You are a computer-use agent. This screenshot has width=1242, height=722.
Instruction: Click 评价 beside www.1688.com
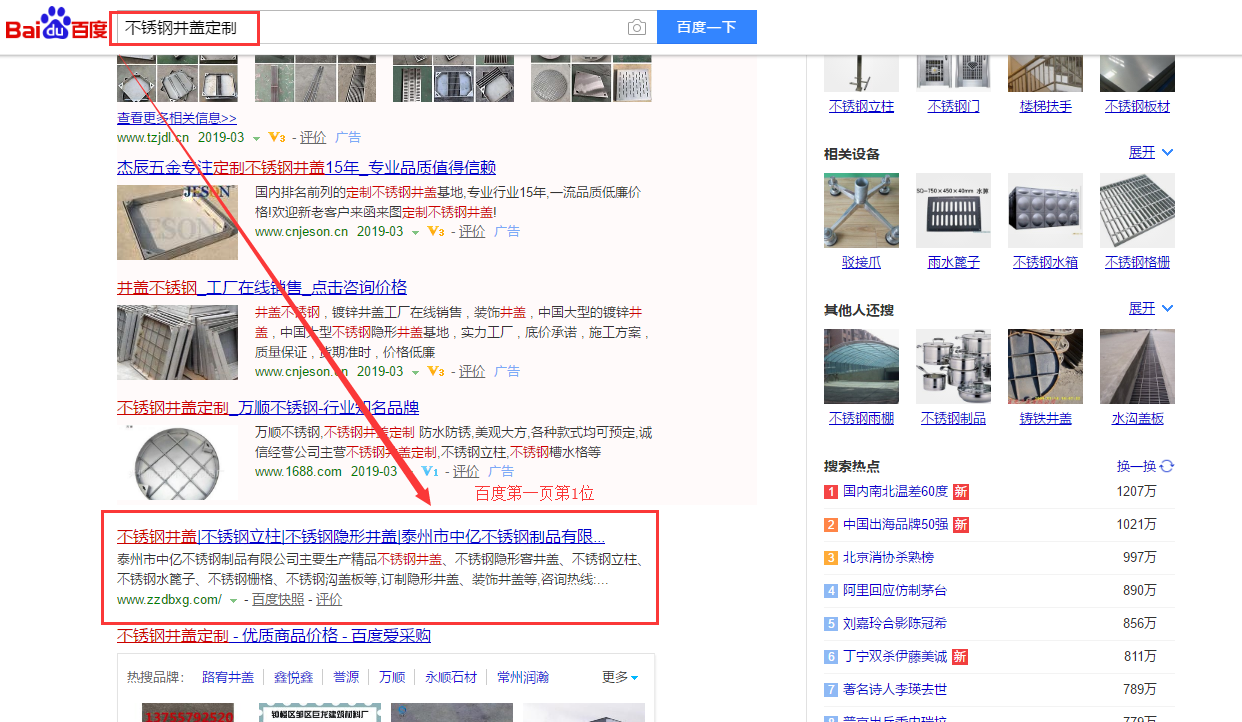point(466,472)
